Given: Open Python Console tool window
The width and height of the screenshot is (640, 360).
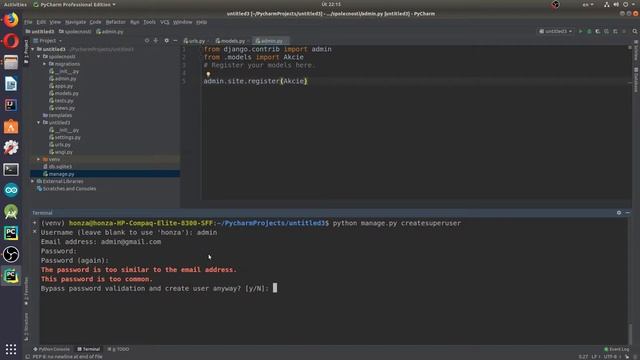Looking at the screenshot, I should (51, 349).
